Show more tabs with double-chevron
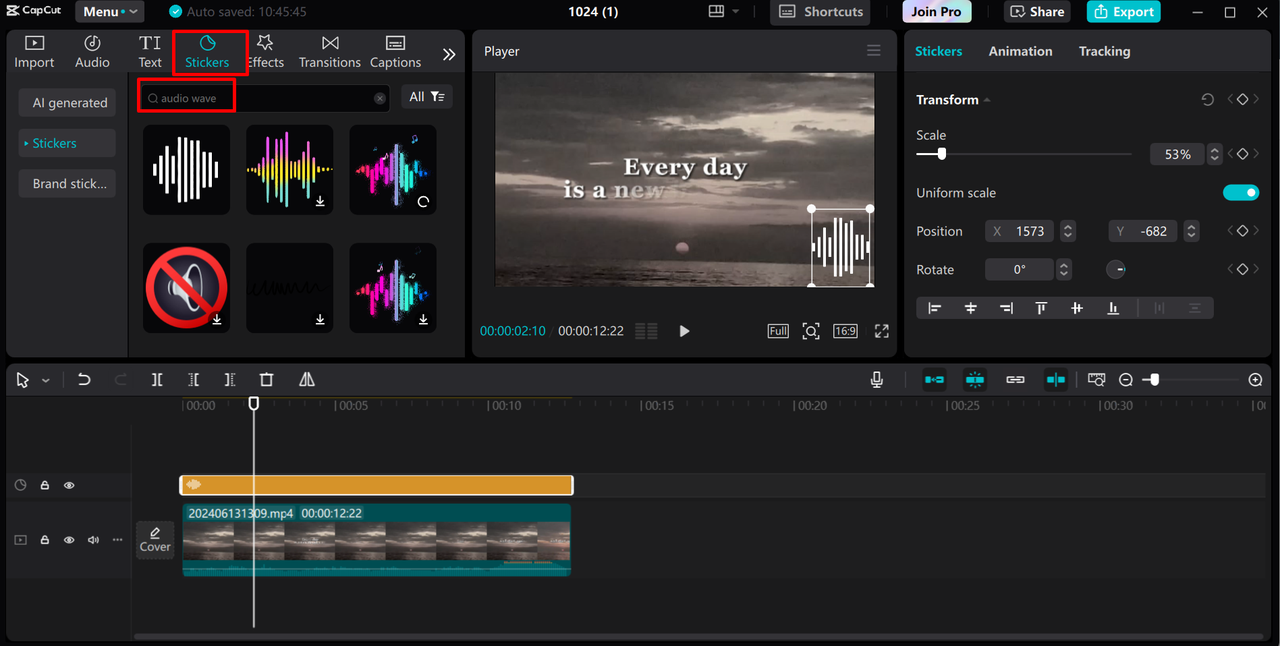Screen dimensions: 1280x646 click(449, 55)
